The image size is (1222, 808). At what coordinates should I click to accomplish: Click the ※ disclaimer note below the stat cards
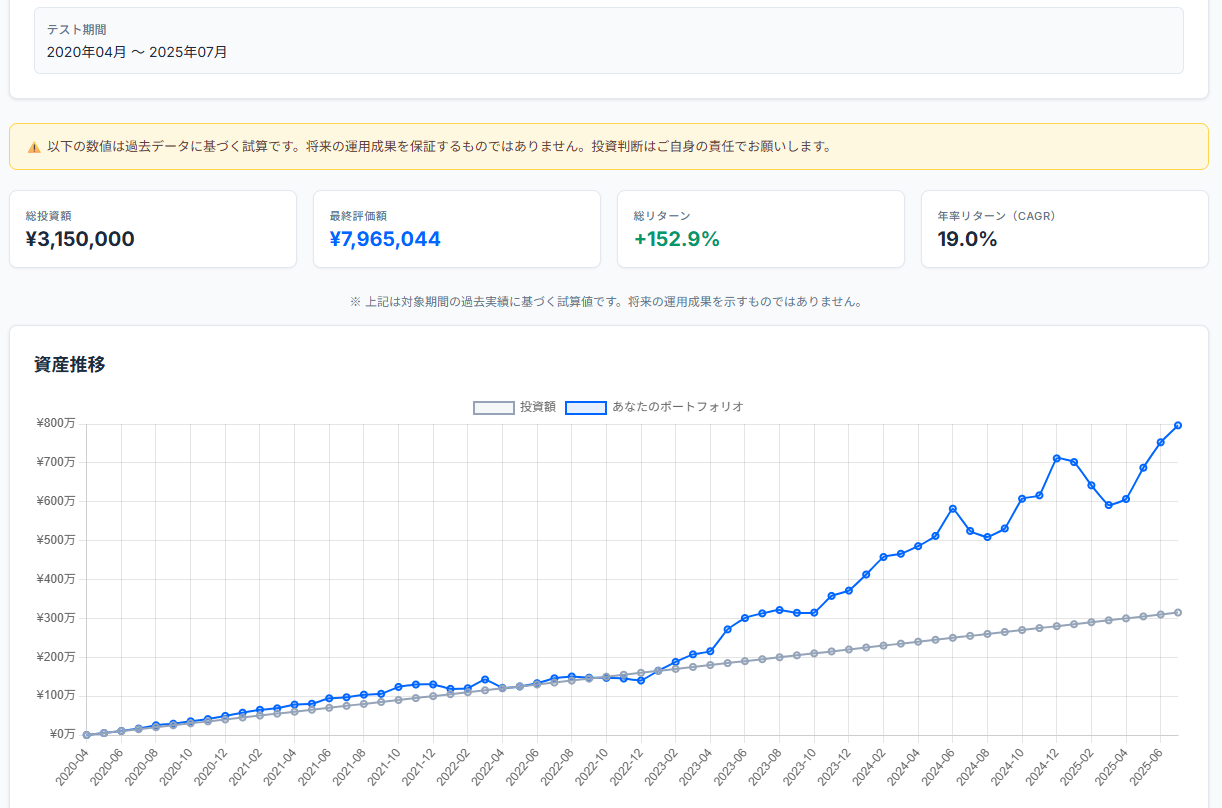[x=611, y=302]
